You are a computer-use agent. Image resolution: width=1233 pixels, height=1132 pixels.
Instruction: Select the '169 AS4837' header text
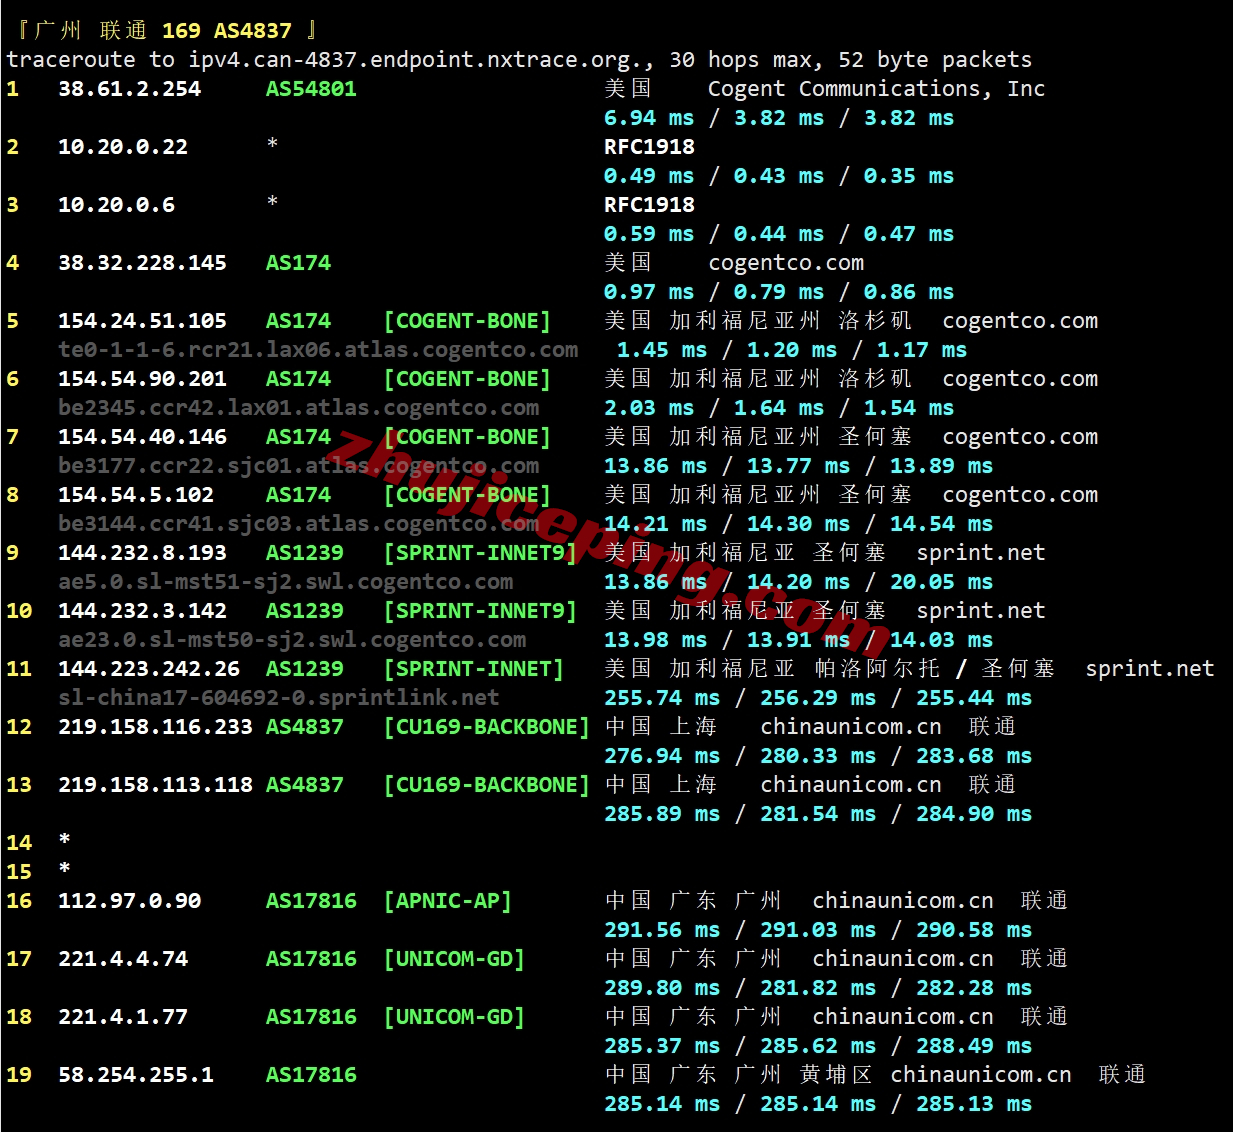tap(227, 31)
